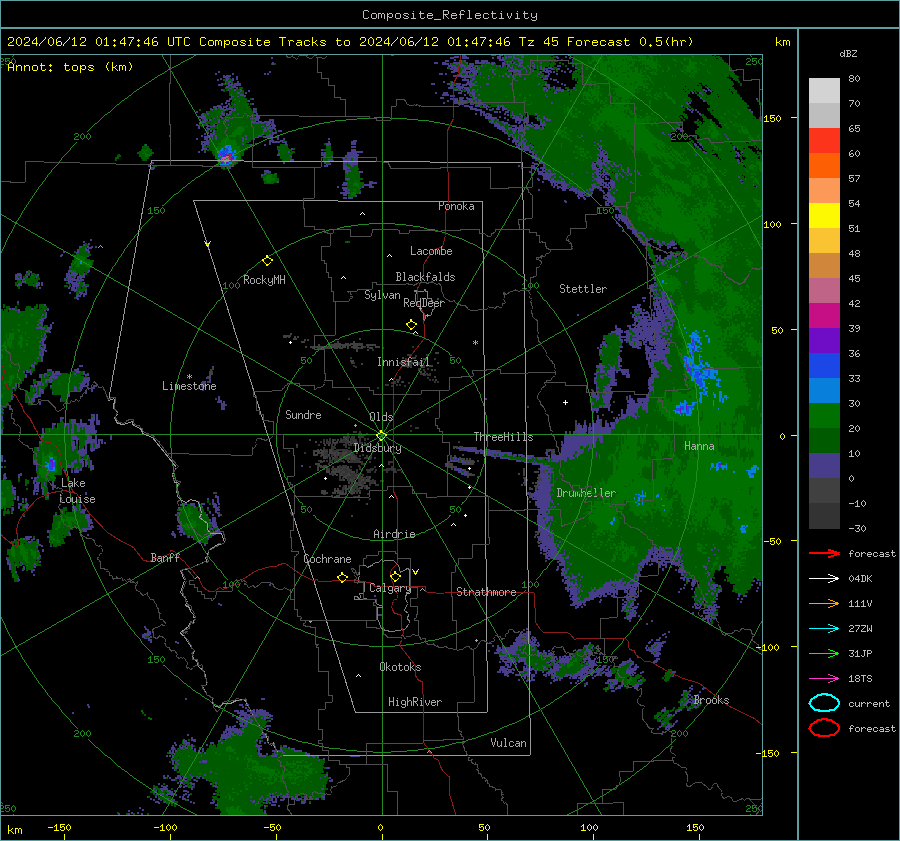Click the Strathmore town label
The width and height of the screenshot is (900, 841).
tap(486, 592)
